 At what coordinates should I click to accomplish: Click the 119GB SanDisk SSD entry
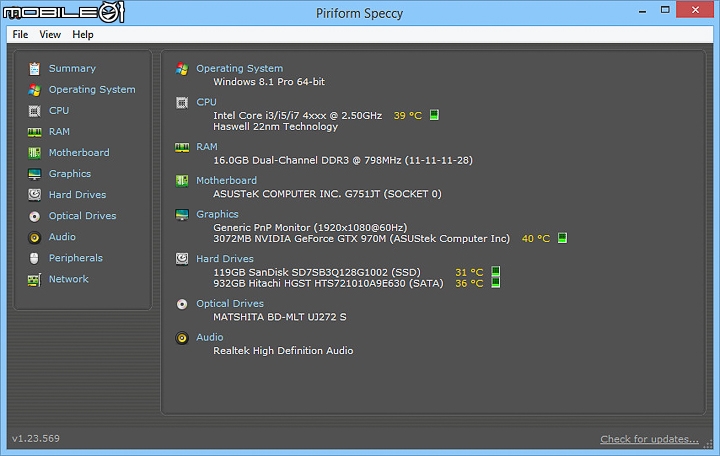(x=317, y=272)
